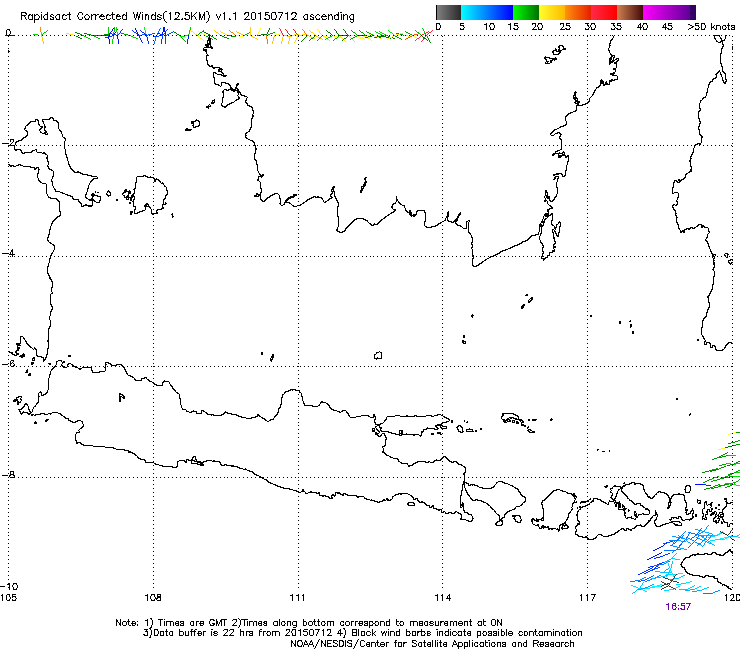Image resolution: width=740 pixels, height=650 pixels.
Task: Click the '30' label under the color scale
Action: 590,27
